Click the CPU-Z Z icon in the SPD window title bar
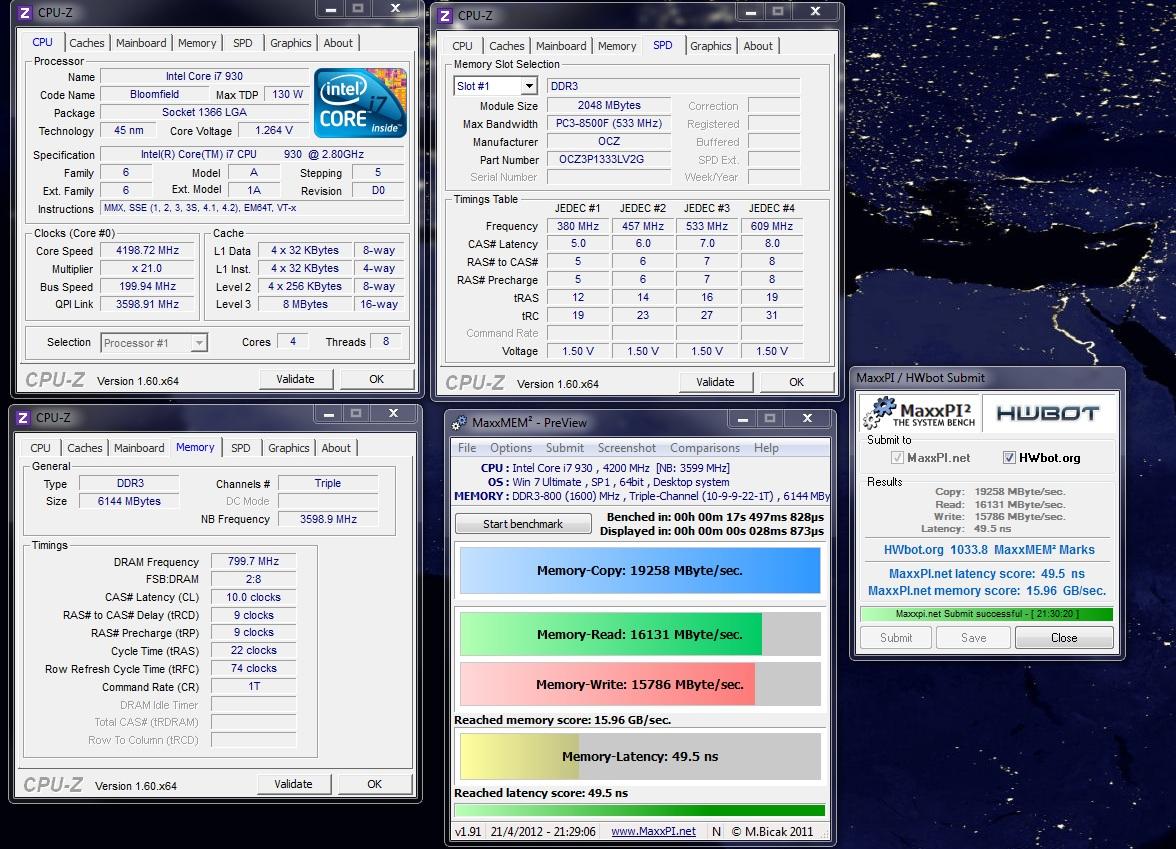Screen dimensions: 1176x849 click(x=445, y=16)
